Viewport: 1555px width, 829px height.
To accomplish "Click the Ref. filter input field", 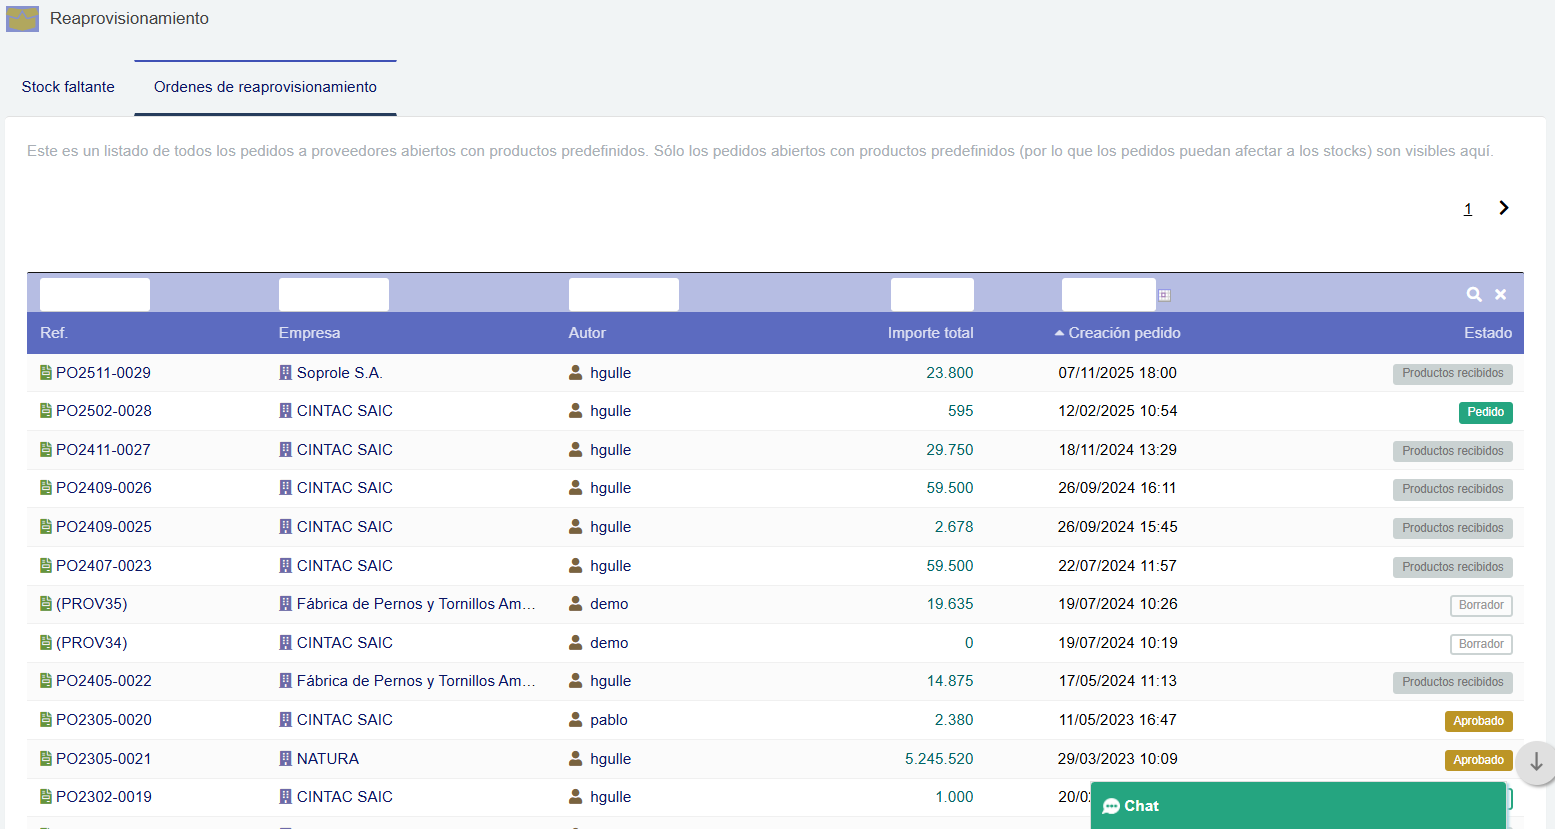I will point(93,294).
